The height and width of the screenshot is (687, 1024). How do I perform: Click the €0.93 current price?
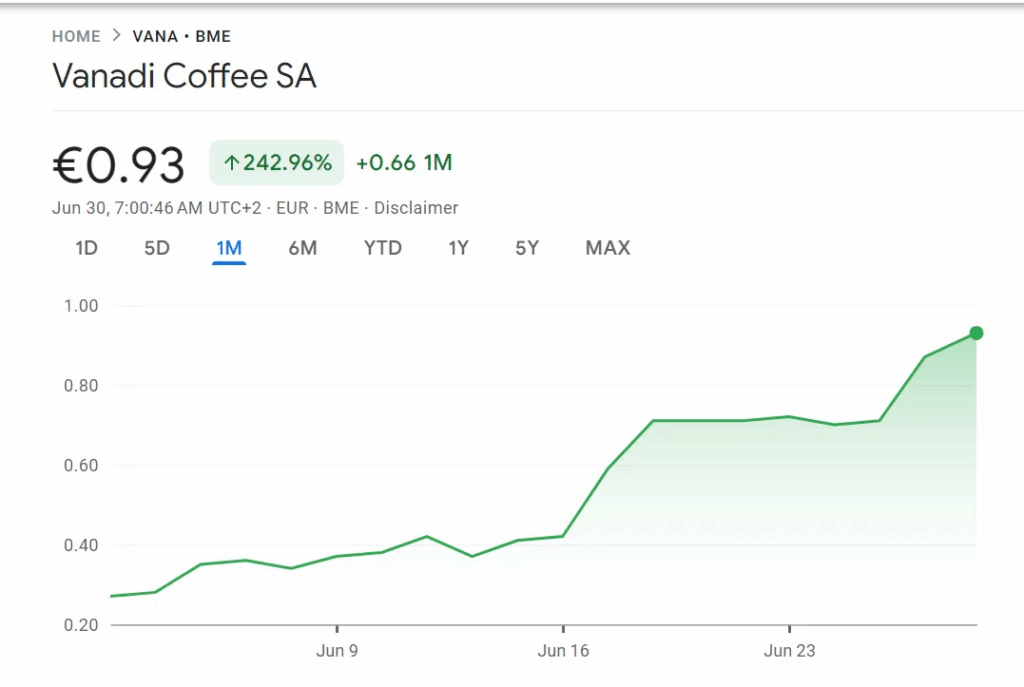118,165
